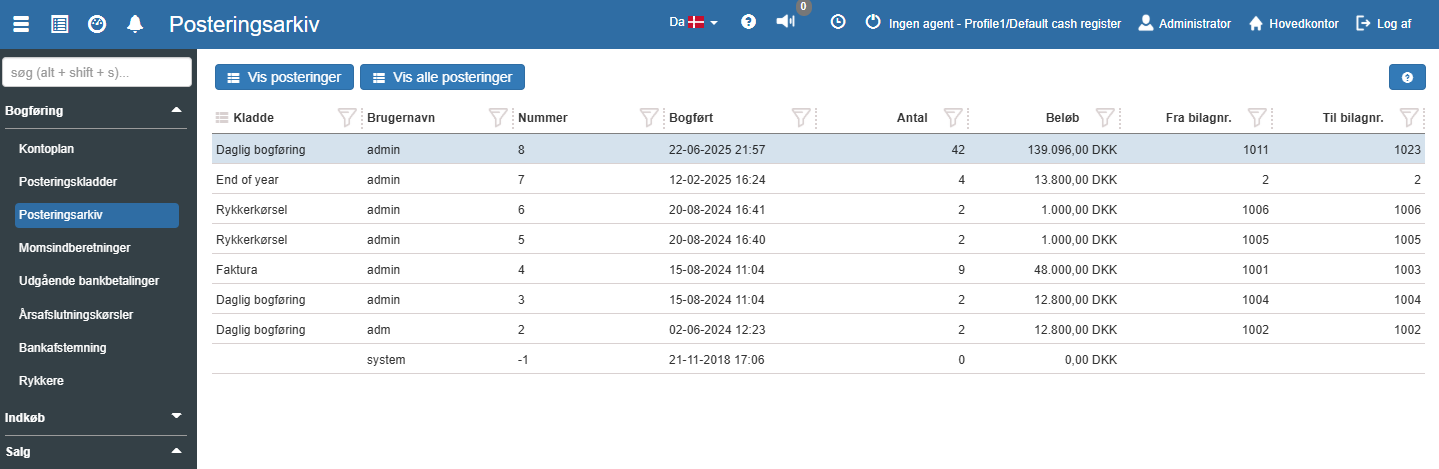Click the Vis posteringer button
1439x469 pixels.
(285, 77)
